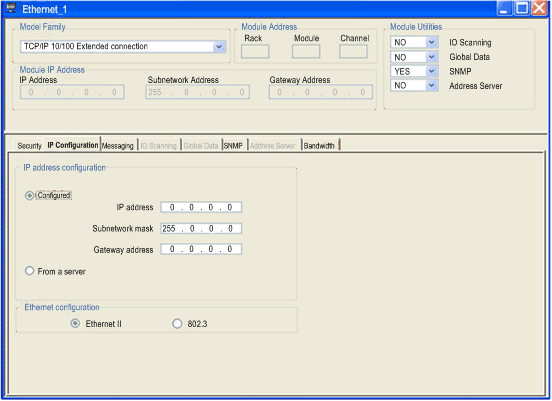Click the Subnetwork mask input field
The width and height of the screenshot is (552, 401).
coord(201,229)
